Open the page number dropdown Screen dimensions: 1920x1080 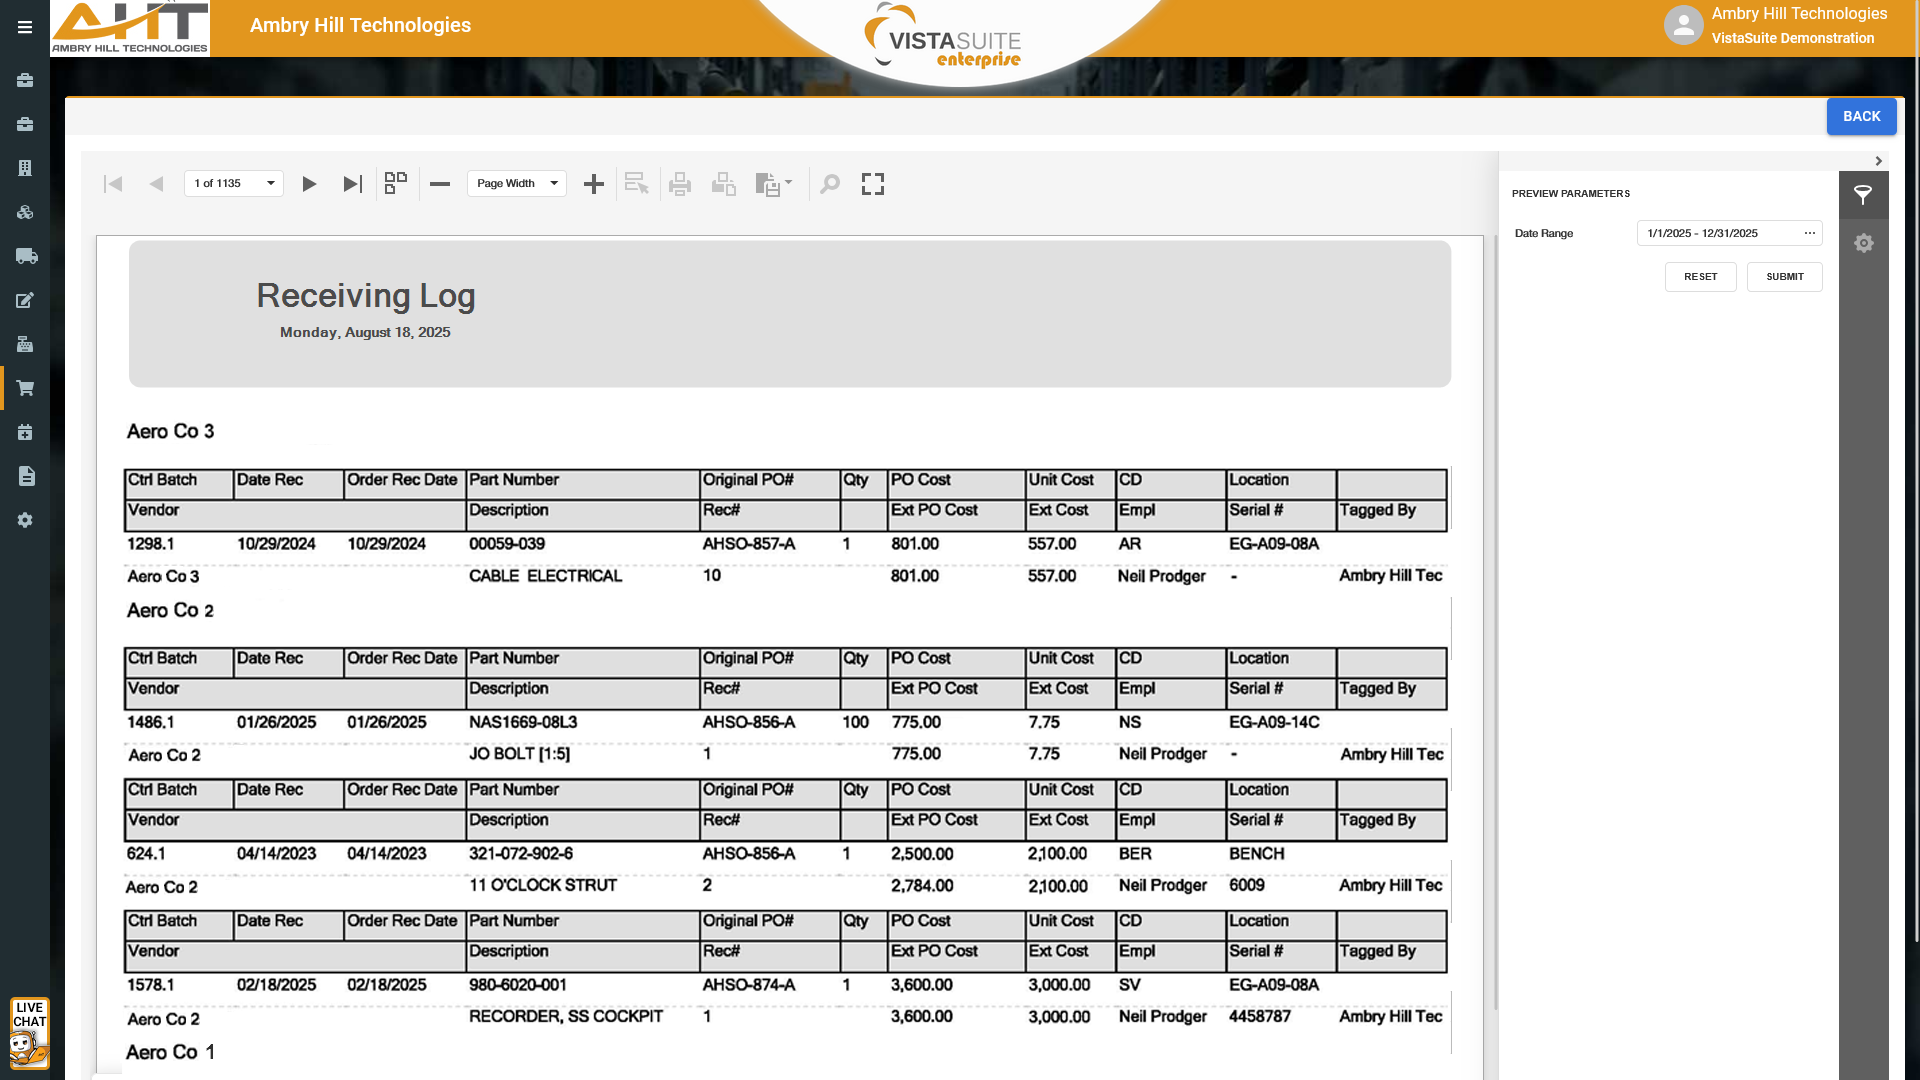[x=270, y=184]
